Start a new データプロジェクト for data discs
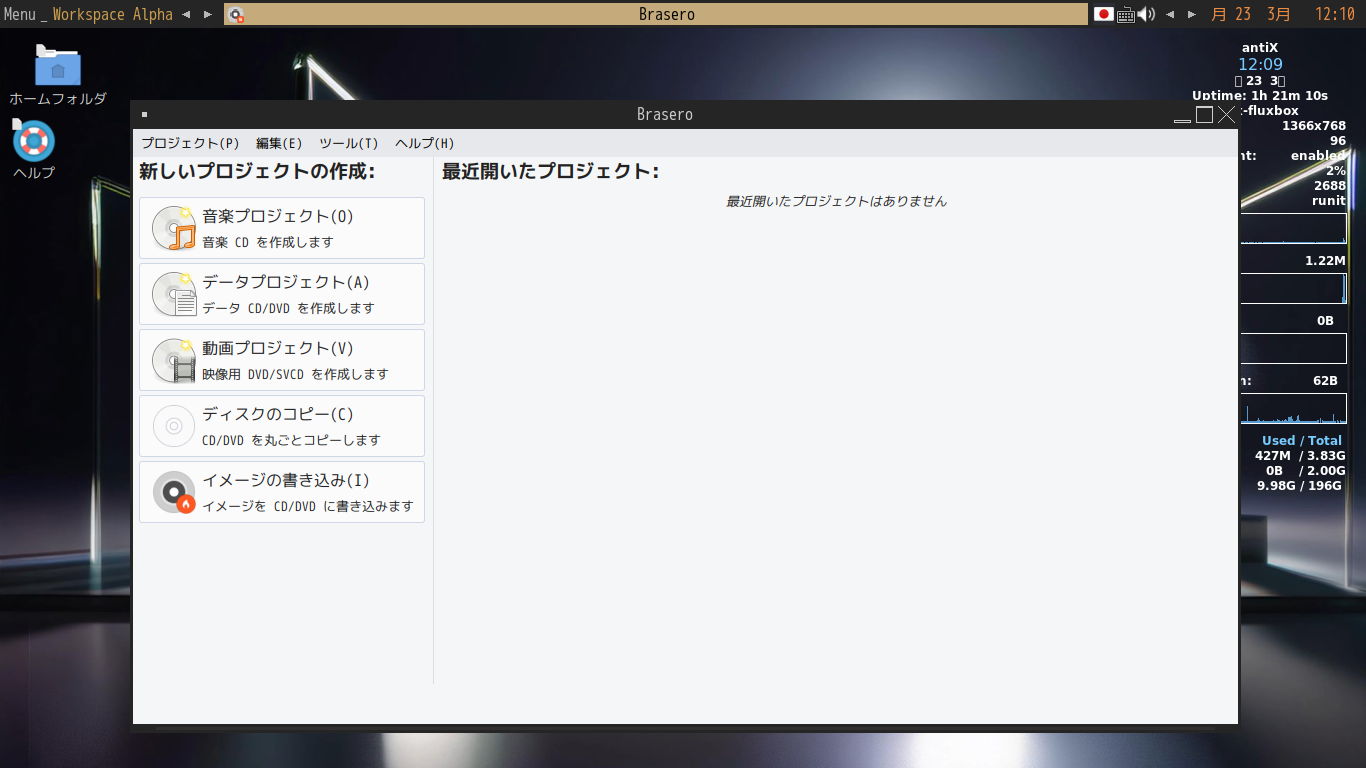 tap(281, 293)
